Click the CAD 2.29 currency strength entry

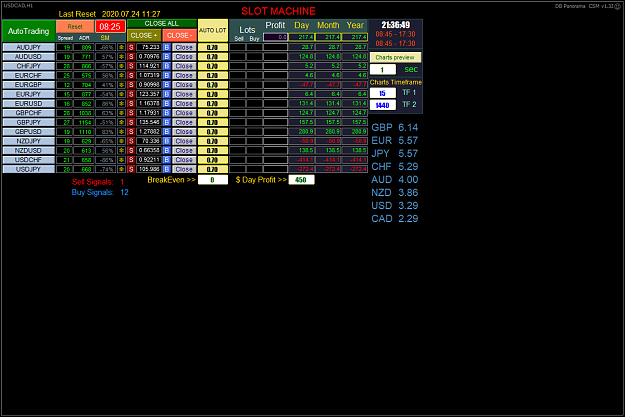click(395, 218)
